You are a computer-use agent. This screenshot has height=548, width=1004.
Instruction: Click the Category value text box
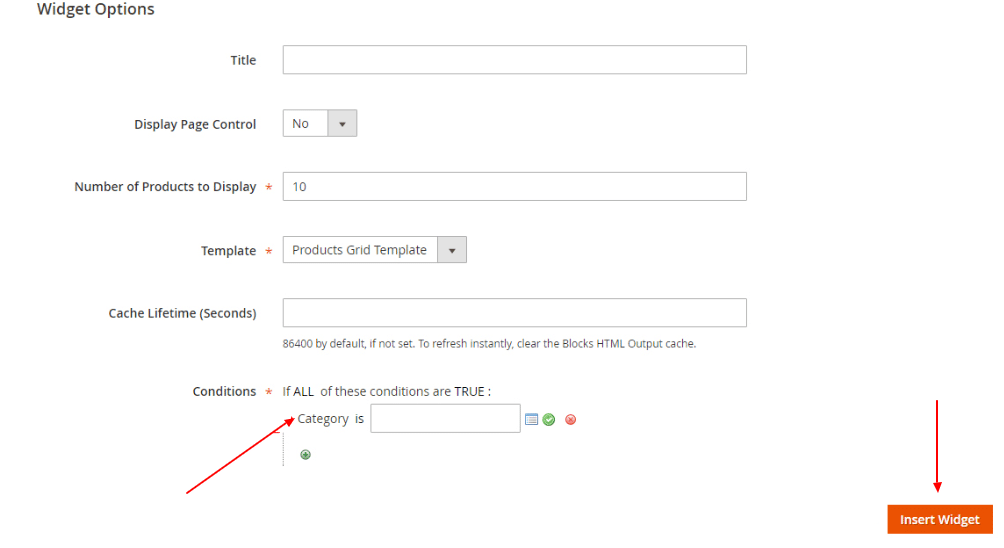pyautogui.click(x=445, y=419)
